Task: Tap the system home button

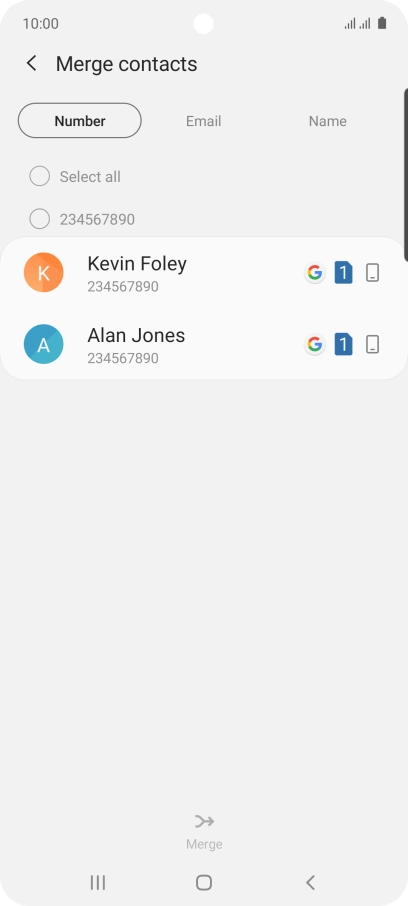Action: (x=204, y=882)
